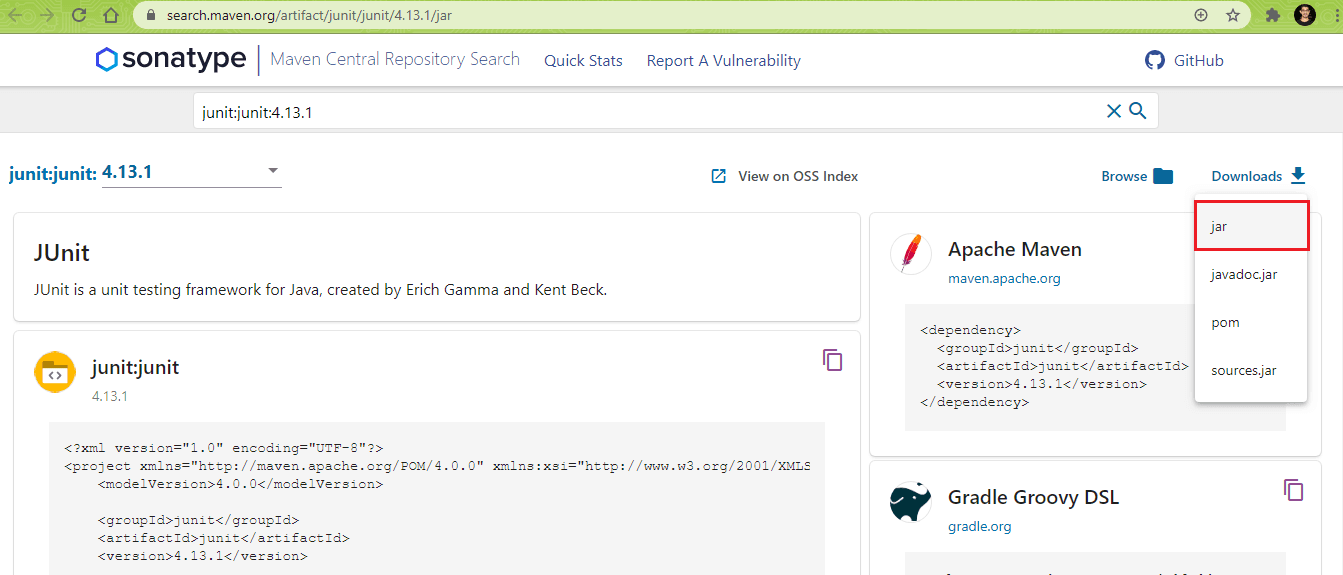
Task: Visit the maven.apache.org link
Action: coord(1004,279)
